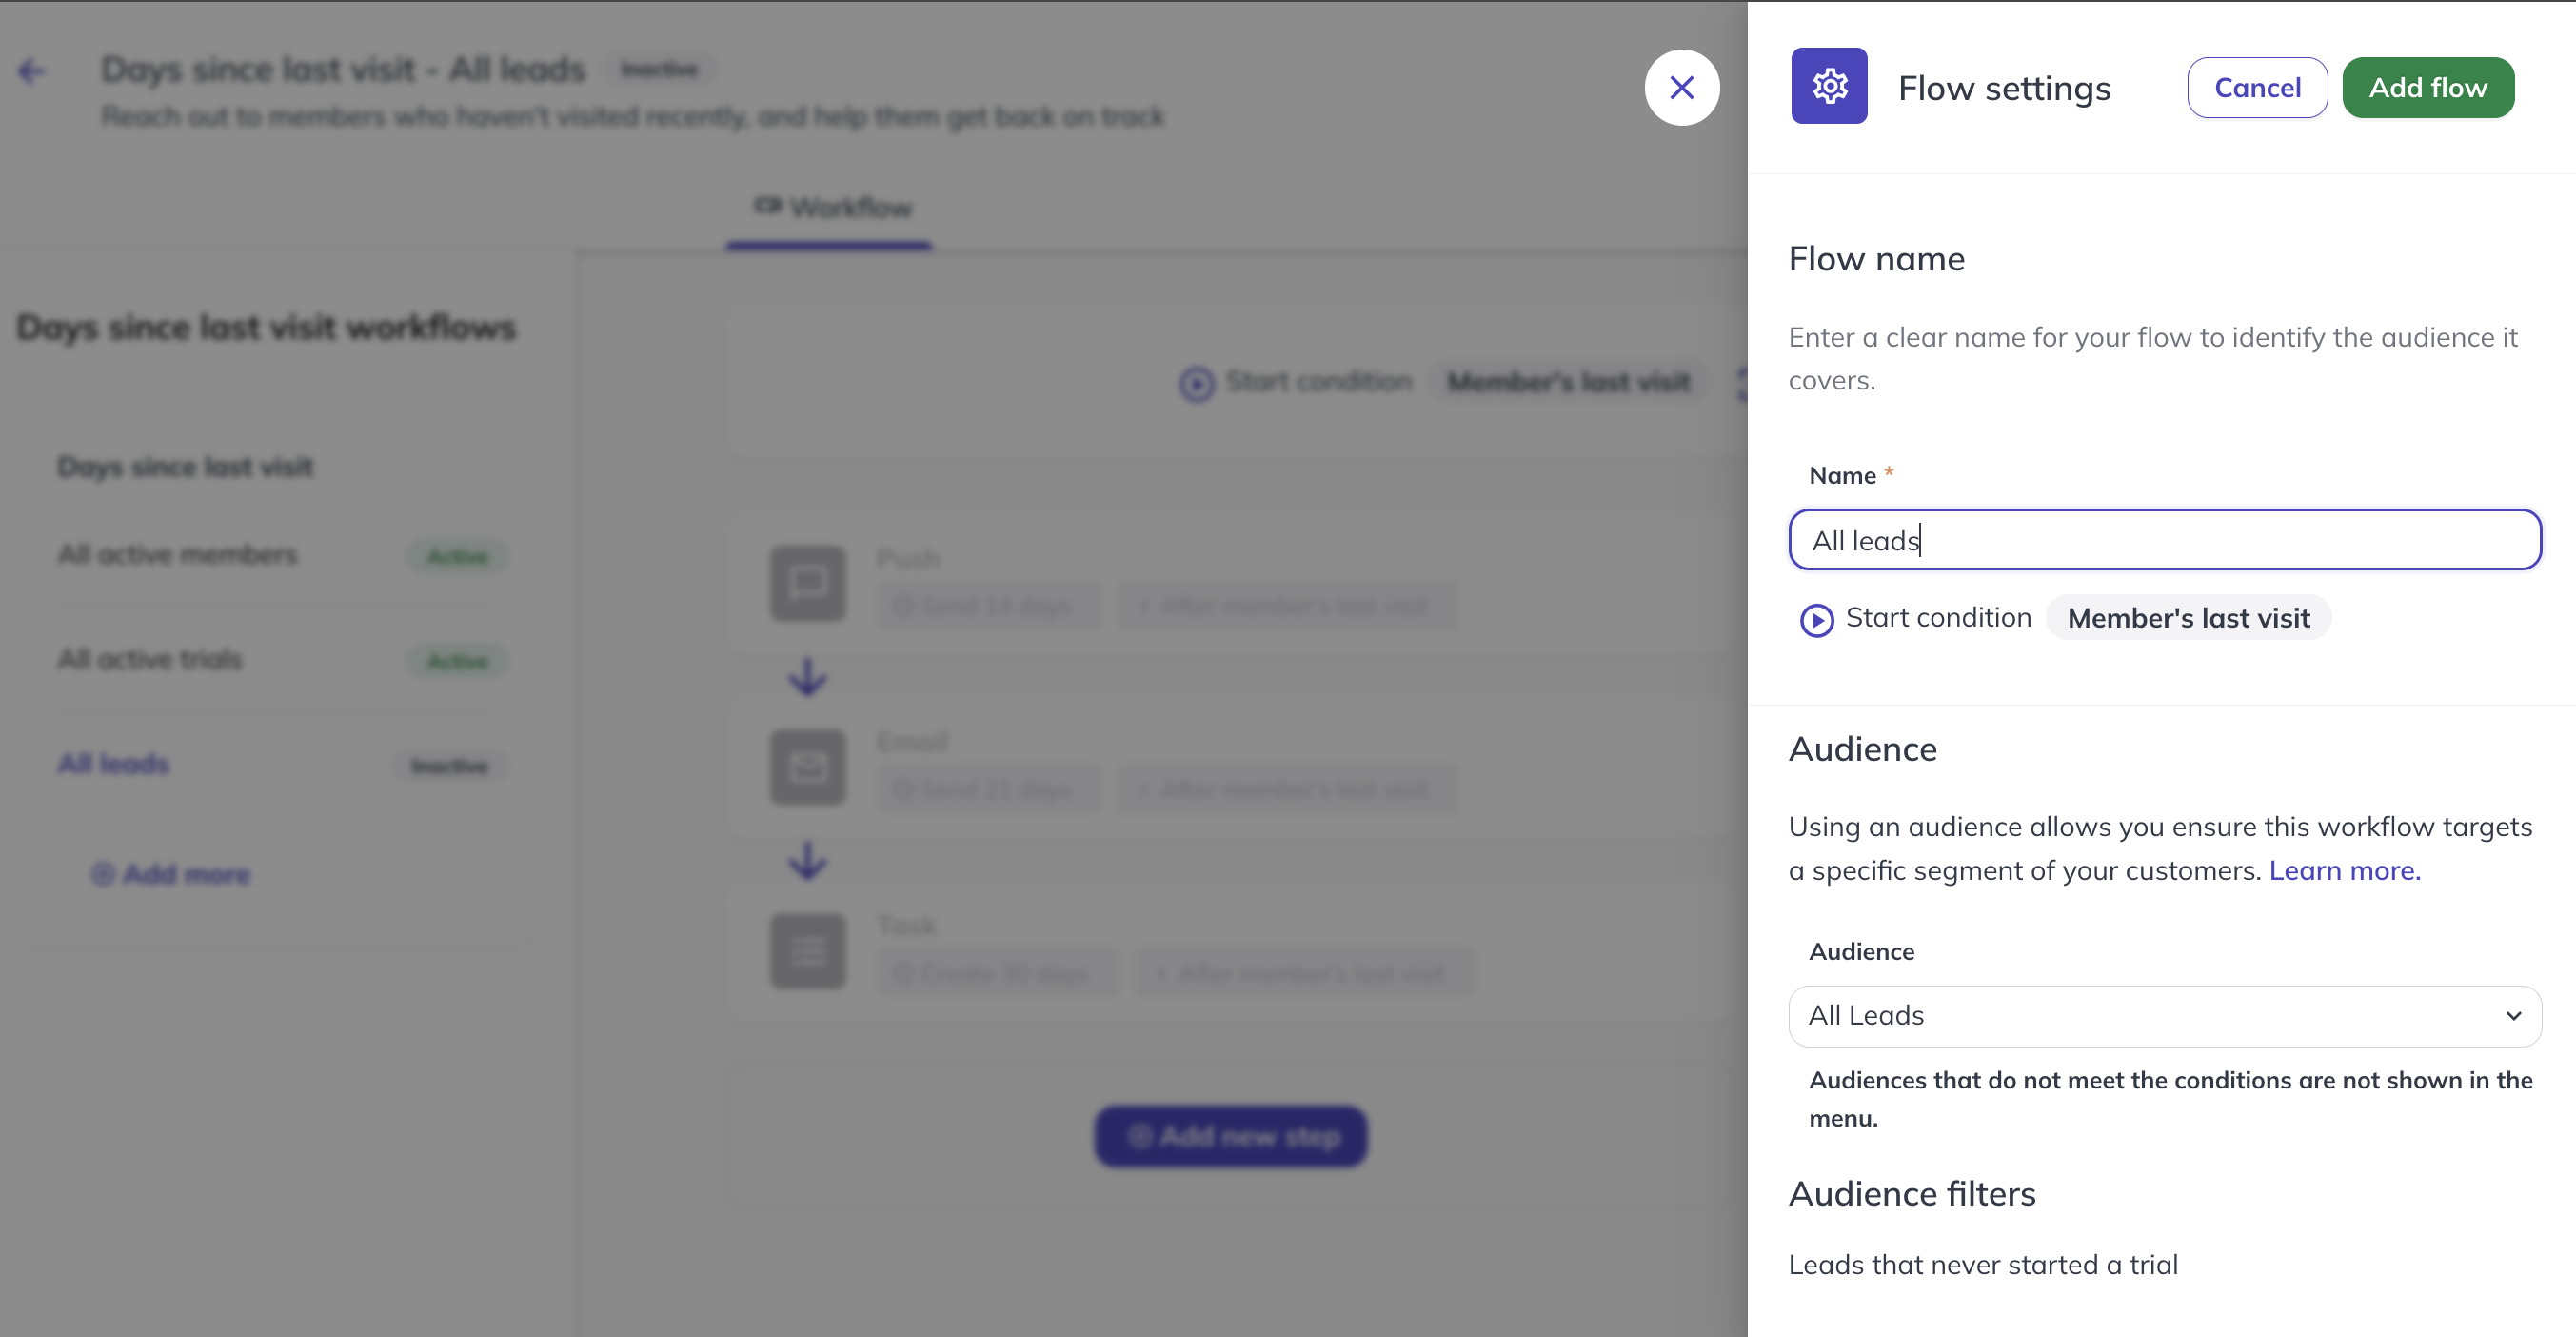Click the Push step message icon
Screen dimensions: 2576x1337
808,584
